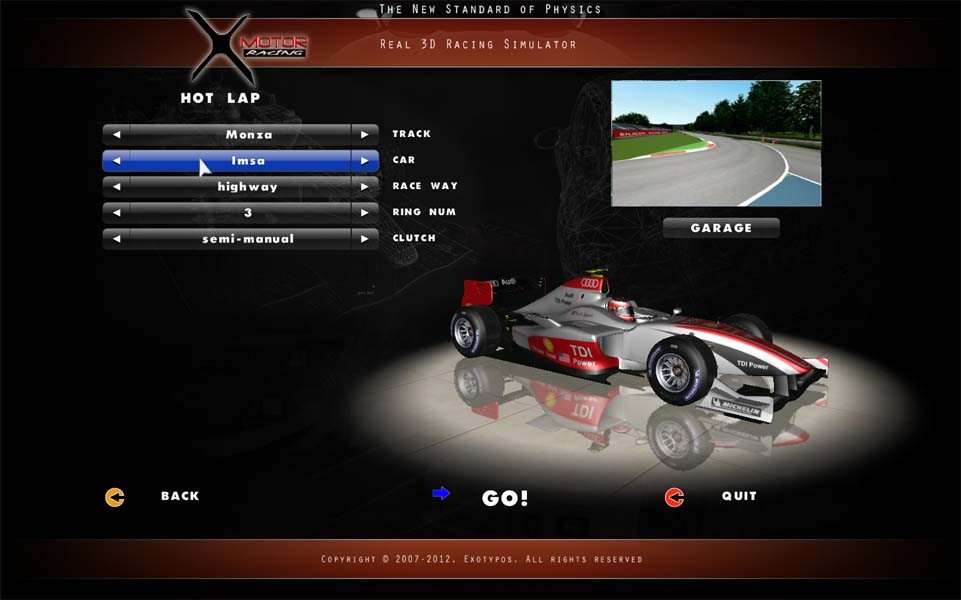Screen dimensions: 961x600
Task: Click the Real 3D Racing Simulator text
Action: 478,44
